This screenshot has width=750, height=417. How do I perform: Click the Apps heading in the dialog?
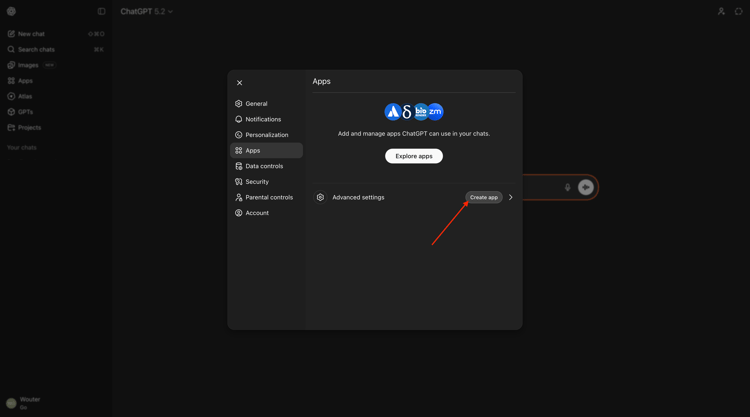321,81
